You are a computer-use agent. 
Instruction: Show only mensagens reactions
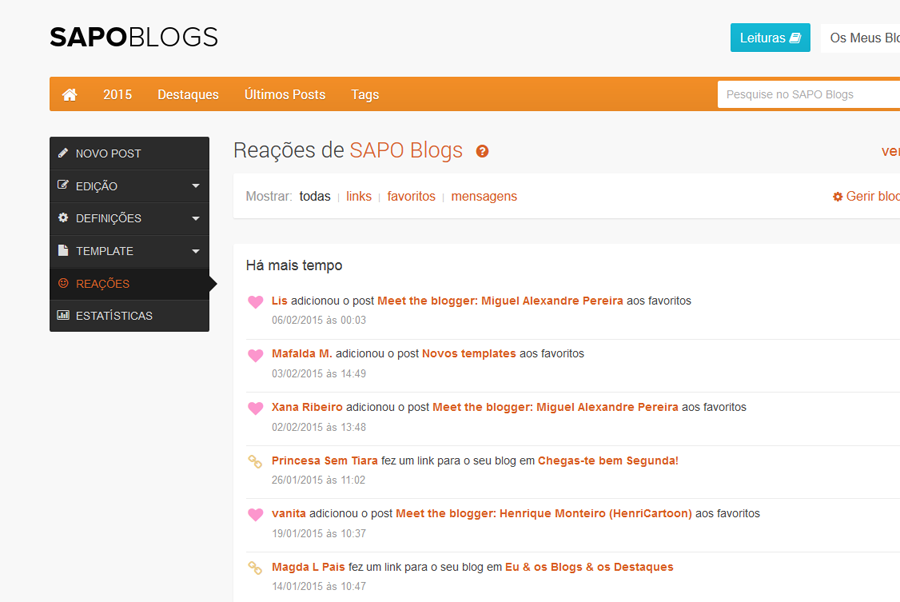(x=484, y=196)
